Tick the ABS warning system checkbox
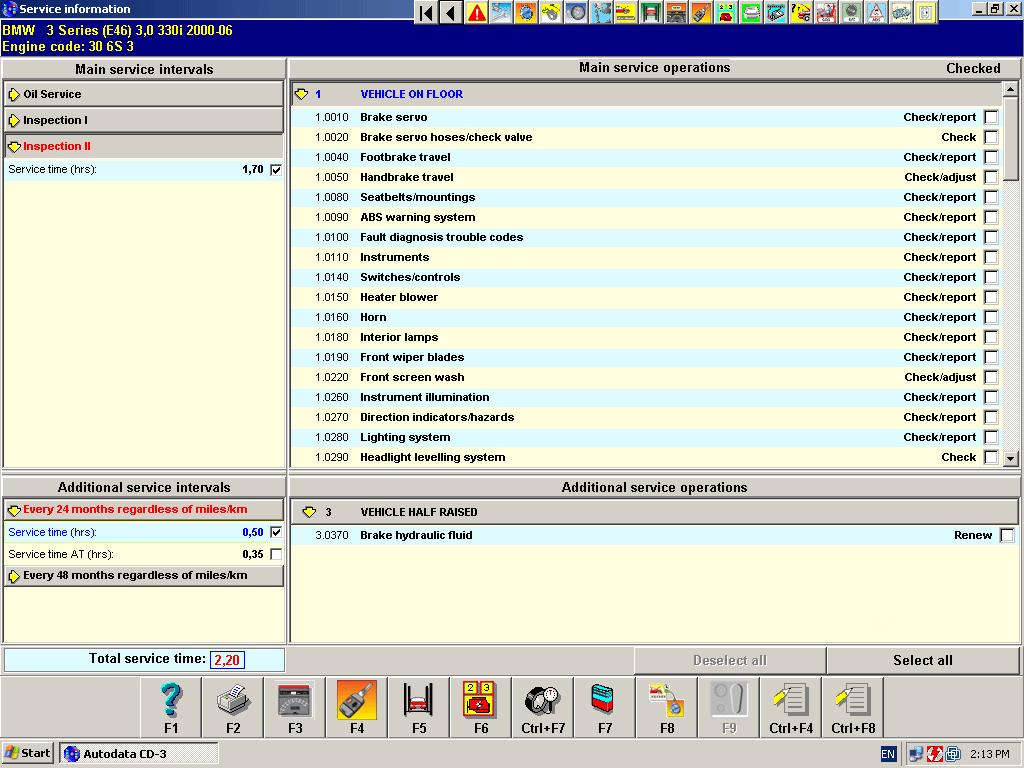1024x768 pixels. tap(991, 217)
